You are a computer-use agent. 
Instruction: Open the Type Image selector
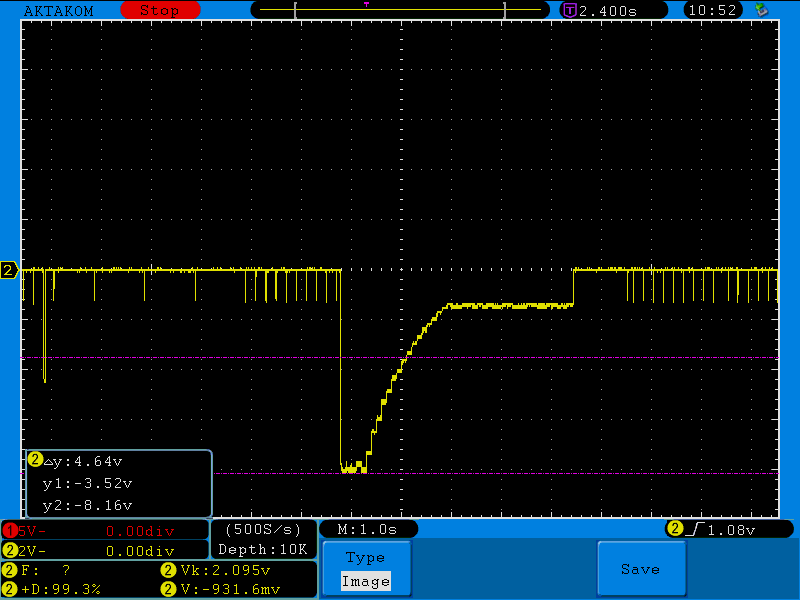point(365,569)
